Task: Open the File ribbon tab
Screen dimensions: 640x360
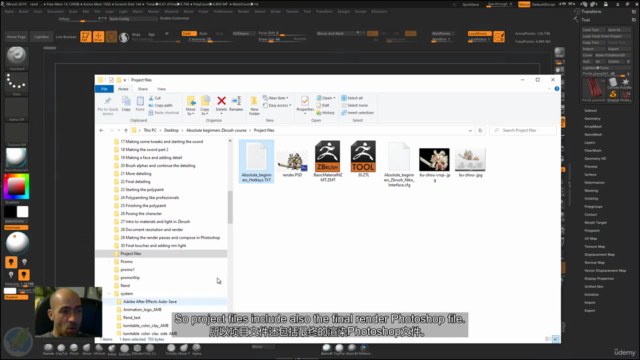Action: click(104, 89)
